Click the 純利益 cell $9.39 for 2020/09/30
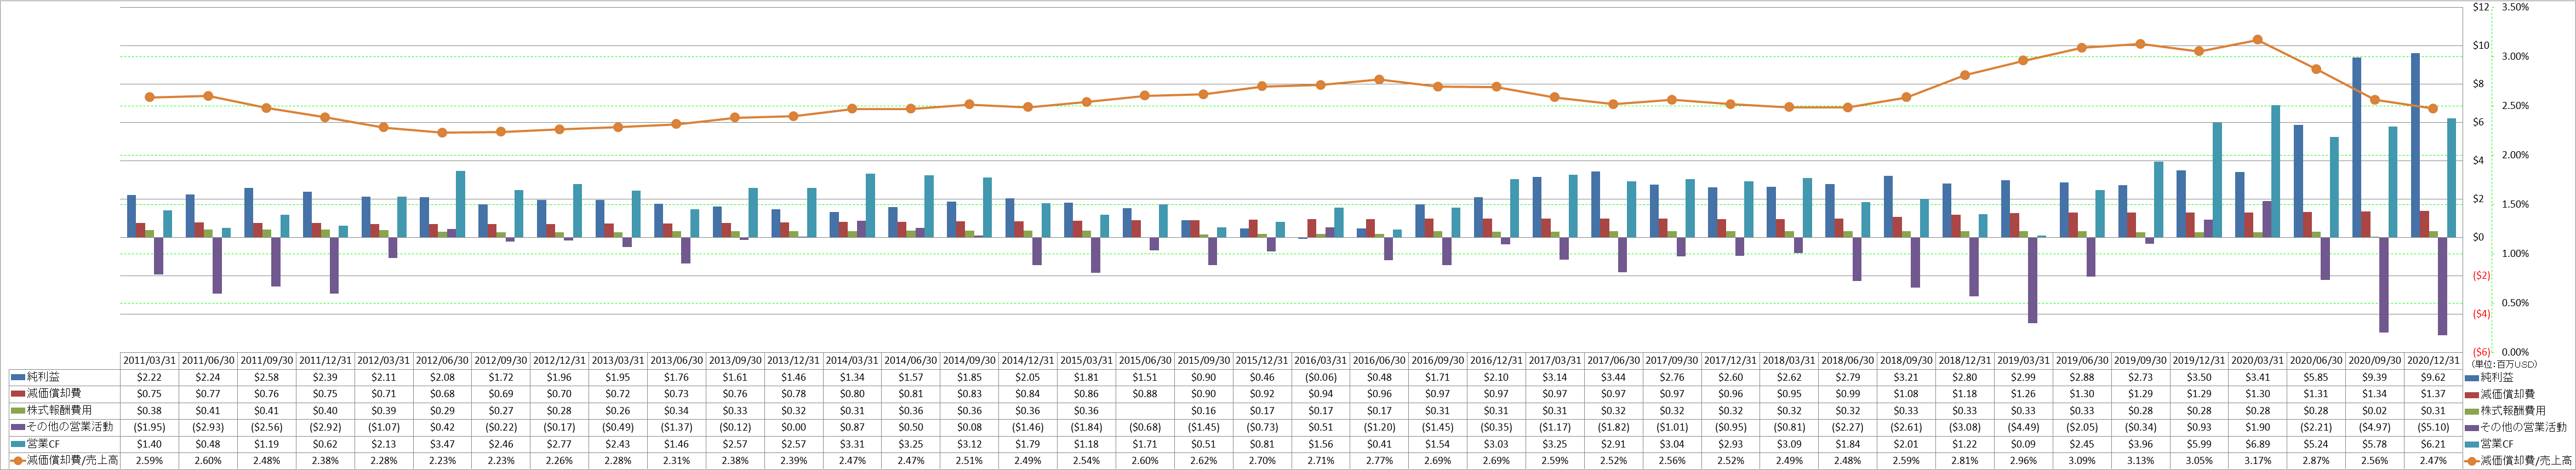The image size is (2576, 470). coord(2375,377)
